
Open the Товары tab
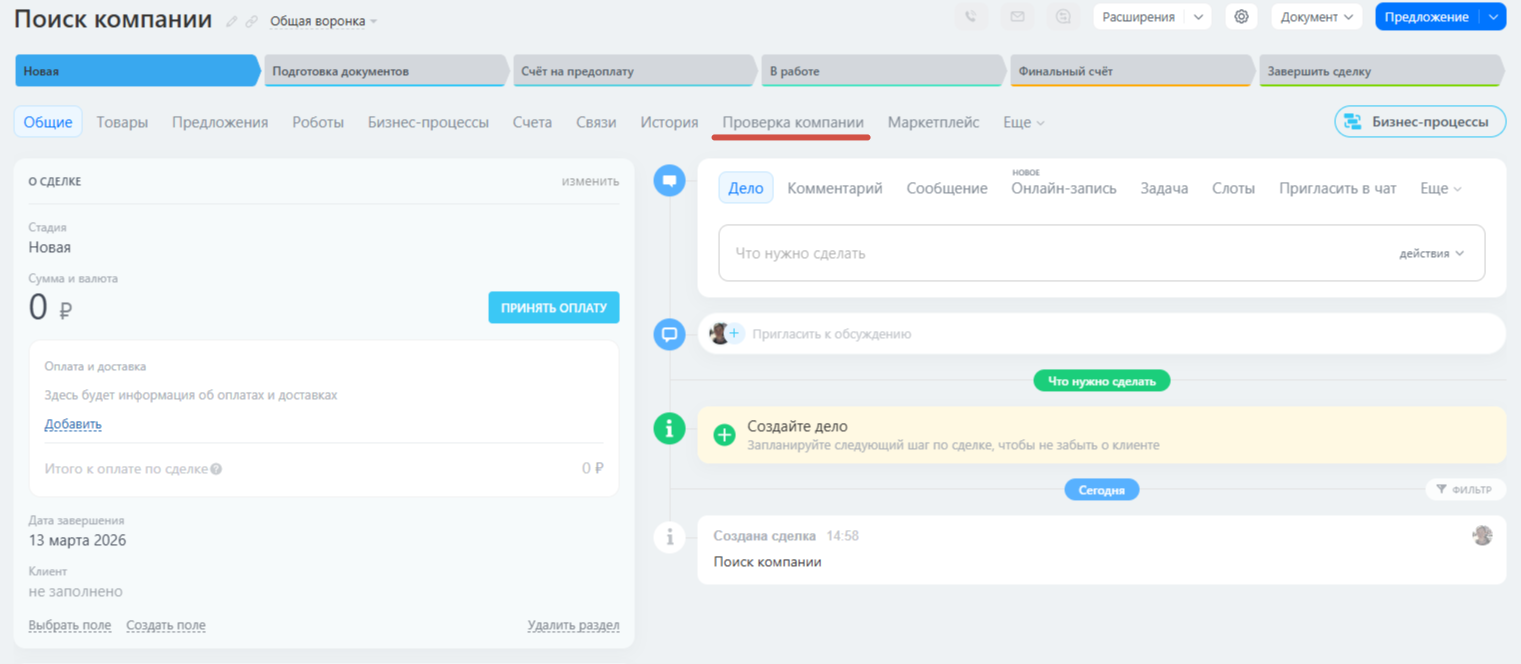point(122,122)
